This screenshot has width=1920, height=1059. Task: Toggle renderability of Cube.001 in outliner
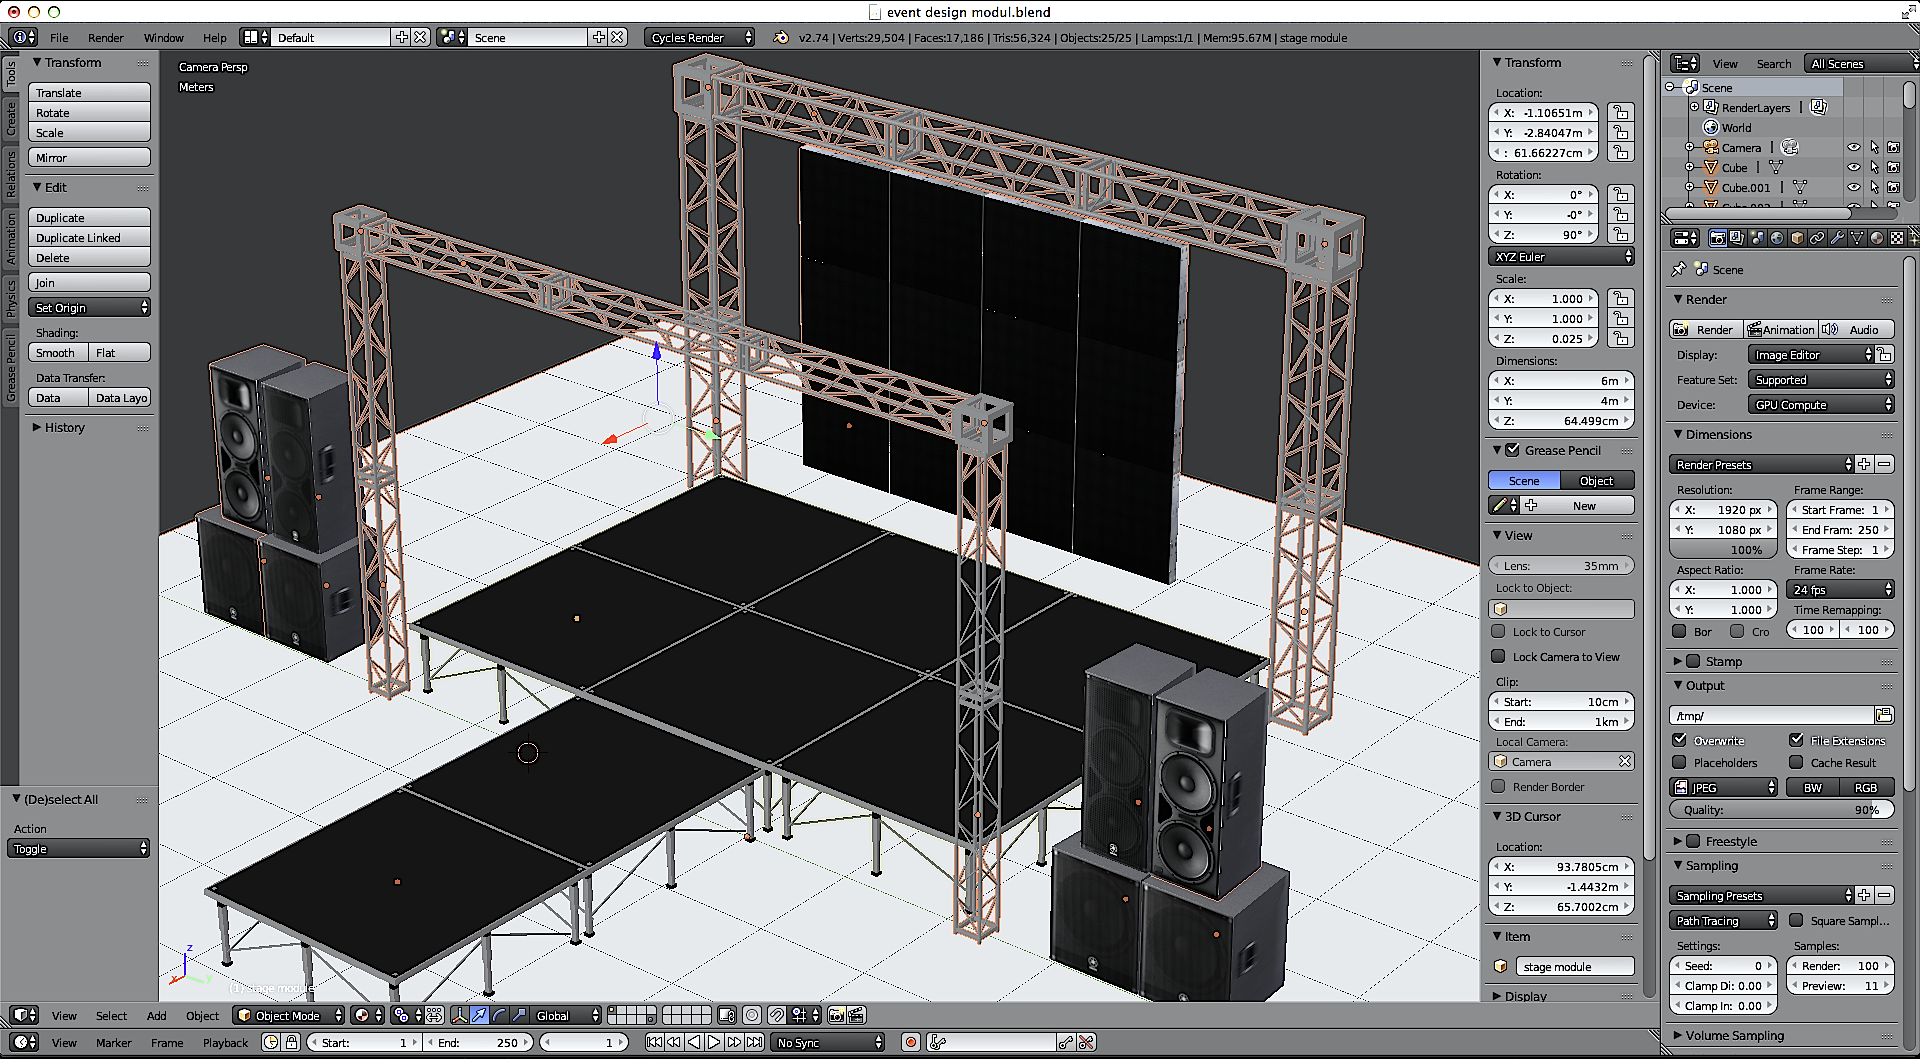click(1893, 187)
